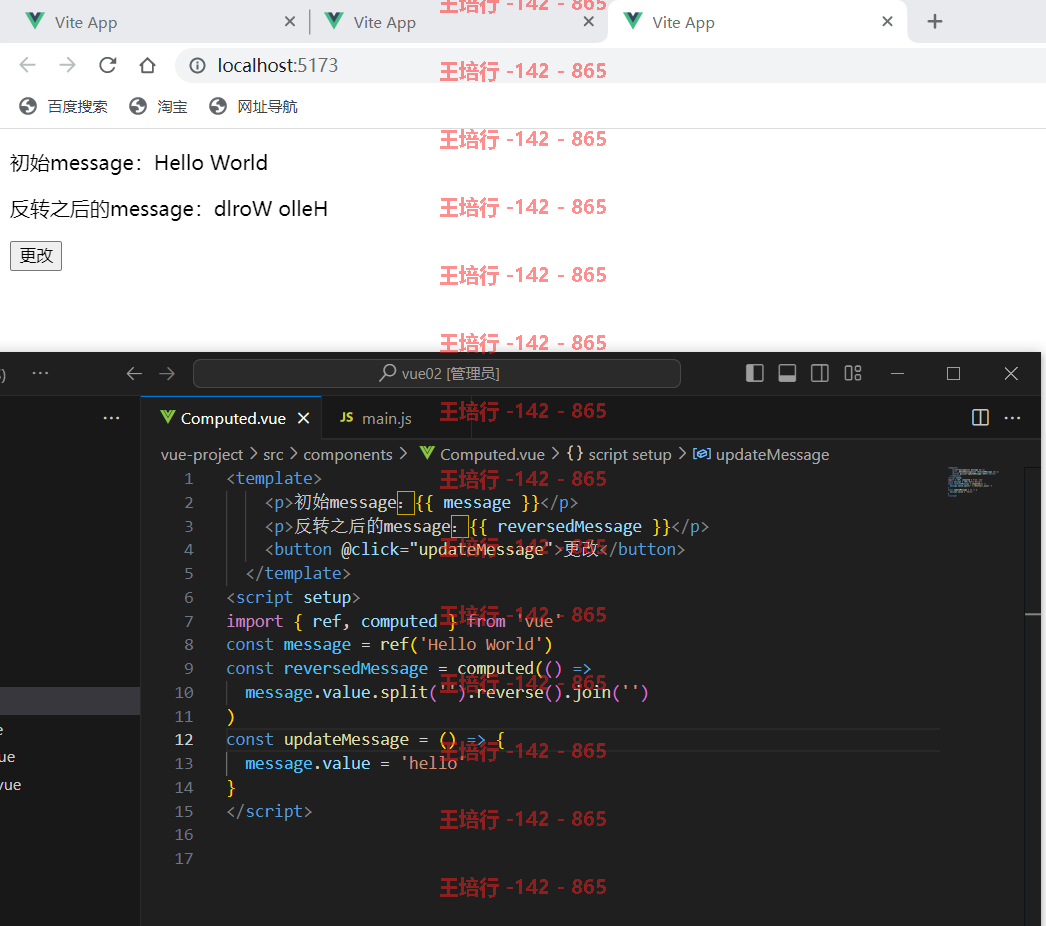
Task: Click vue-project in the breadcrumb
Action: tap(201, 455)
